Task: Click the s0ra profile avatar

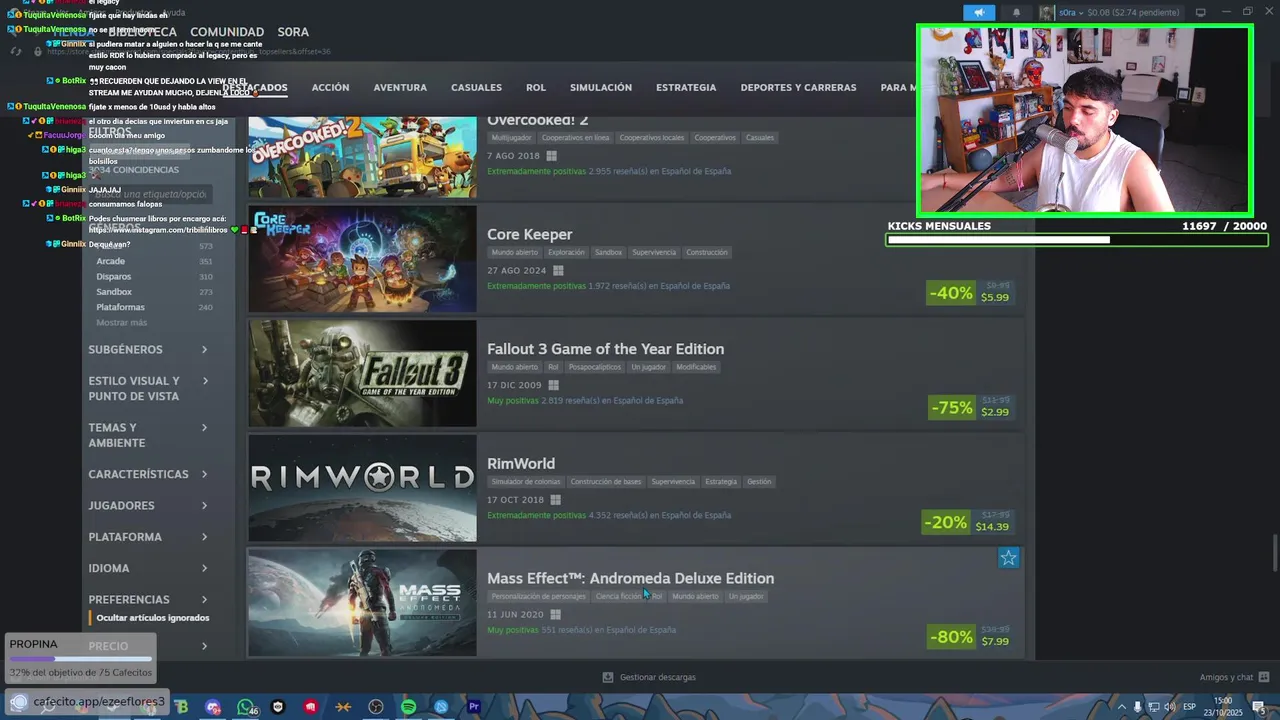Action: (x=1047, y=12)
